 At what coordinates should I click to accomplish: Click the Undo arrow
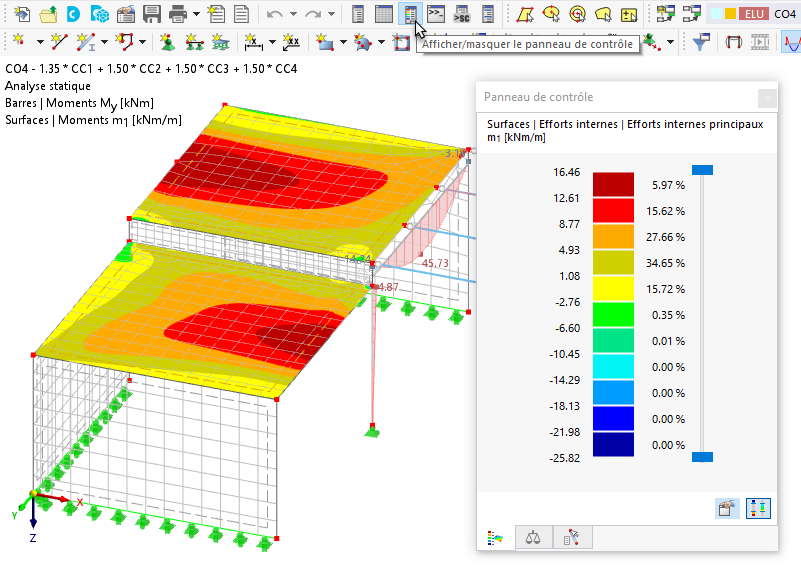pyautogui.click(x=274, y=14)
